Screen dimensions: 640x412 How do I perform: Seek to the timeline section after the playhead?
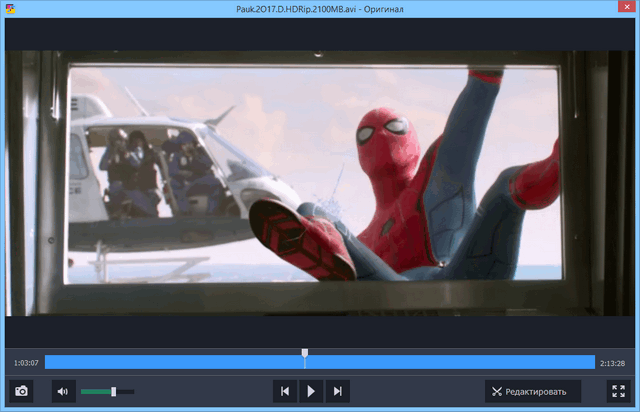(x=450, y=362)
